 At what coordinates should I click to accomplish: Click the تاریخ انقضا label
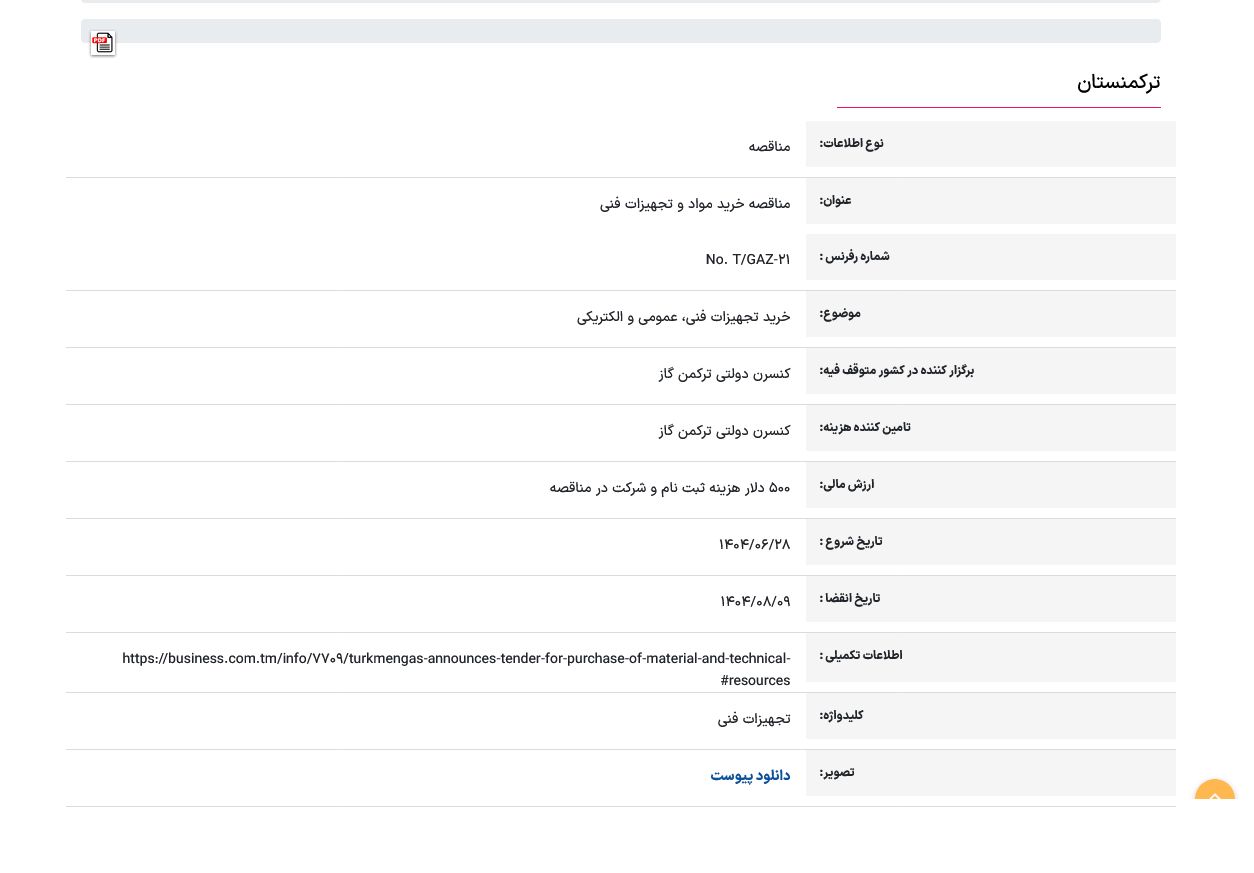tap(850, 598)
